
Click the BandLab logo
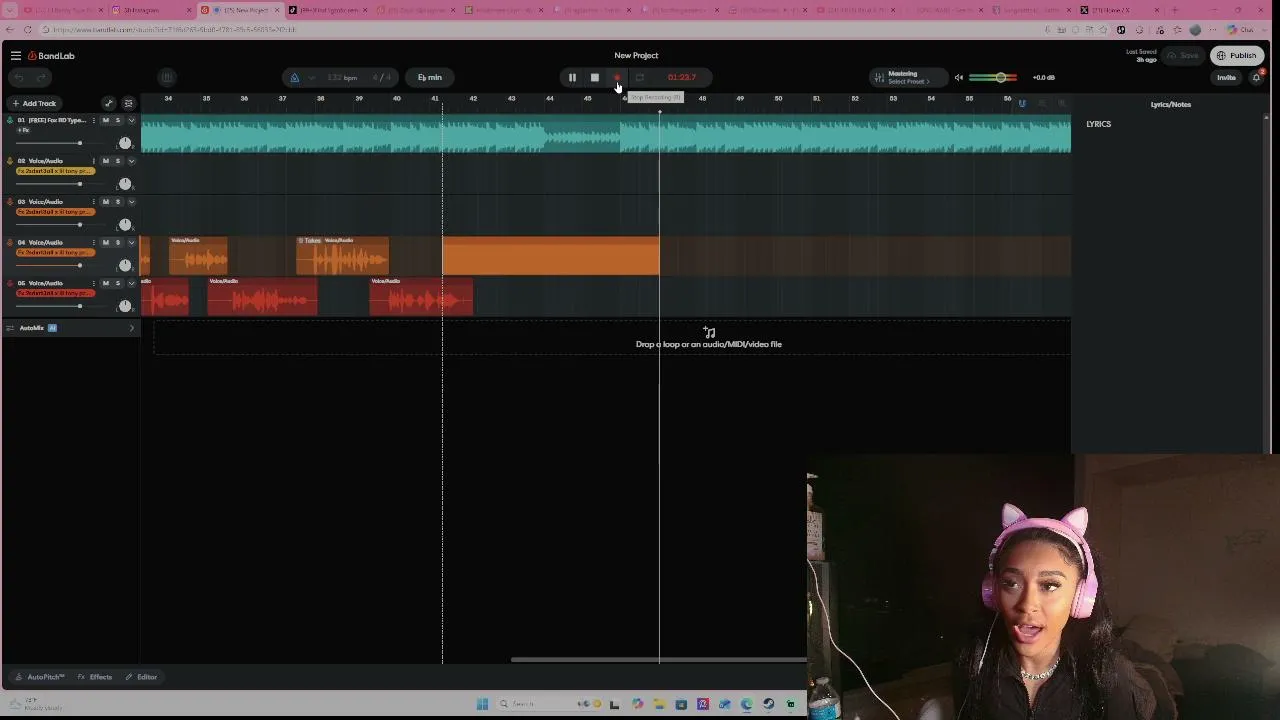pyautogui.click(x=51, y=56)
